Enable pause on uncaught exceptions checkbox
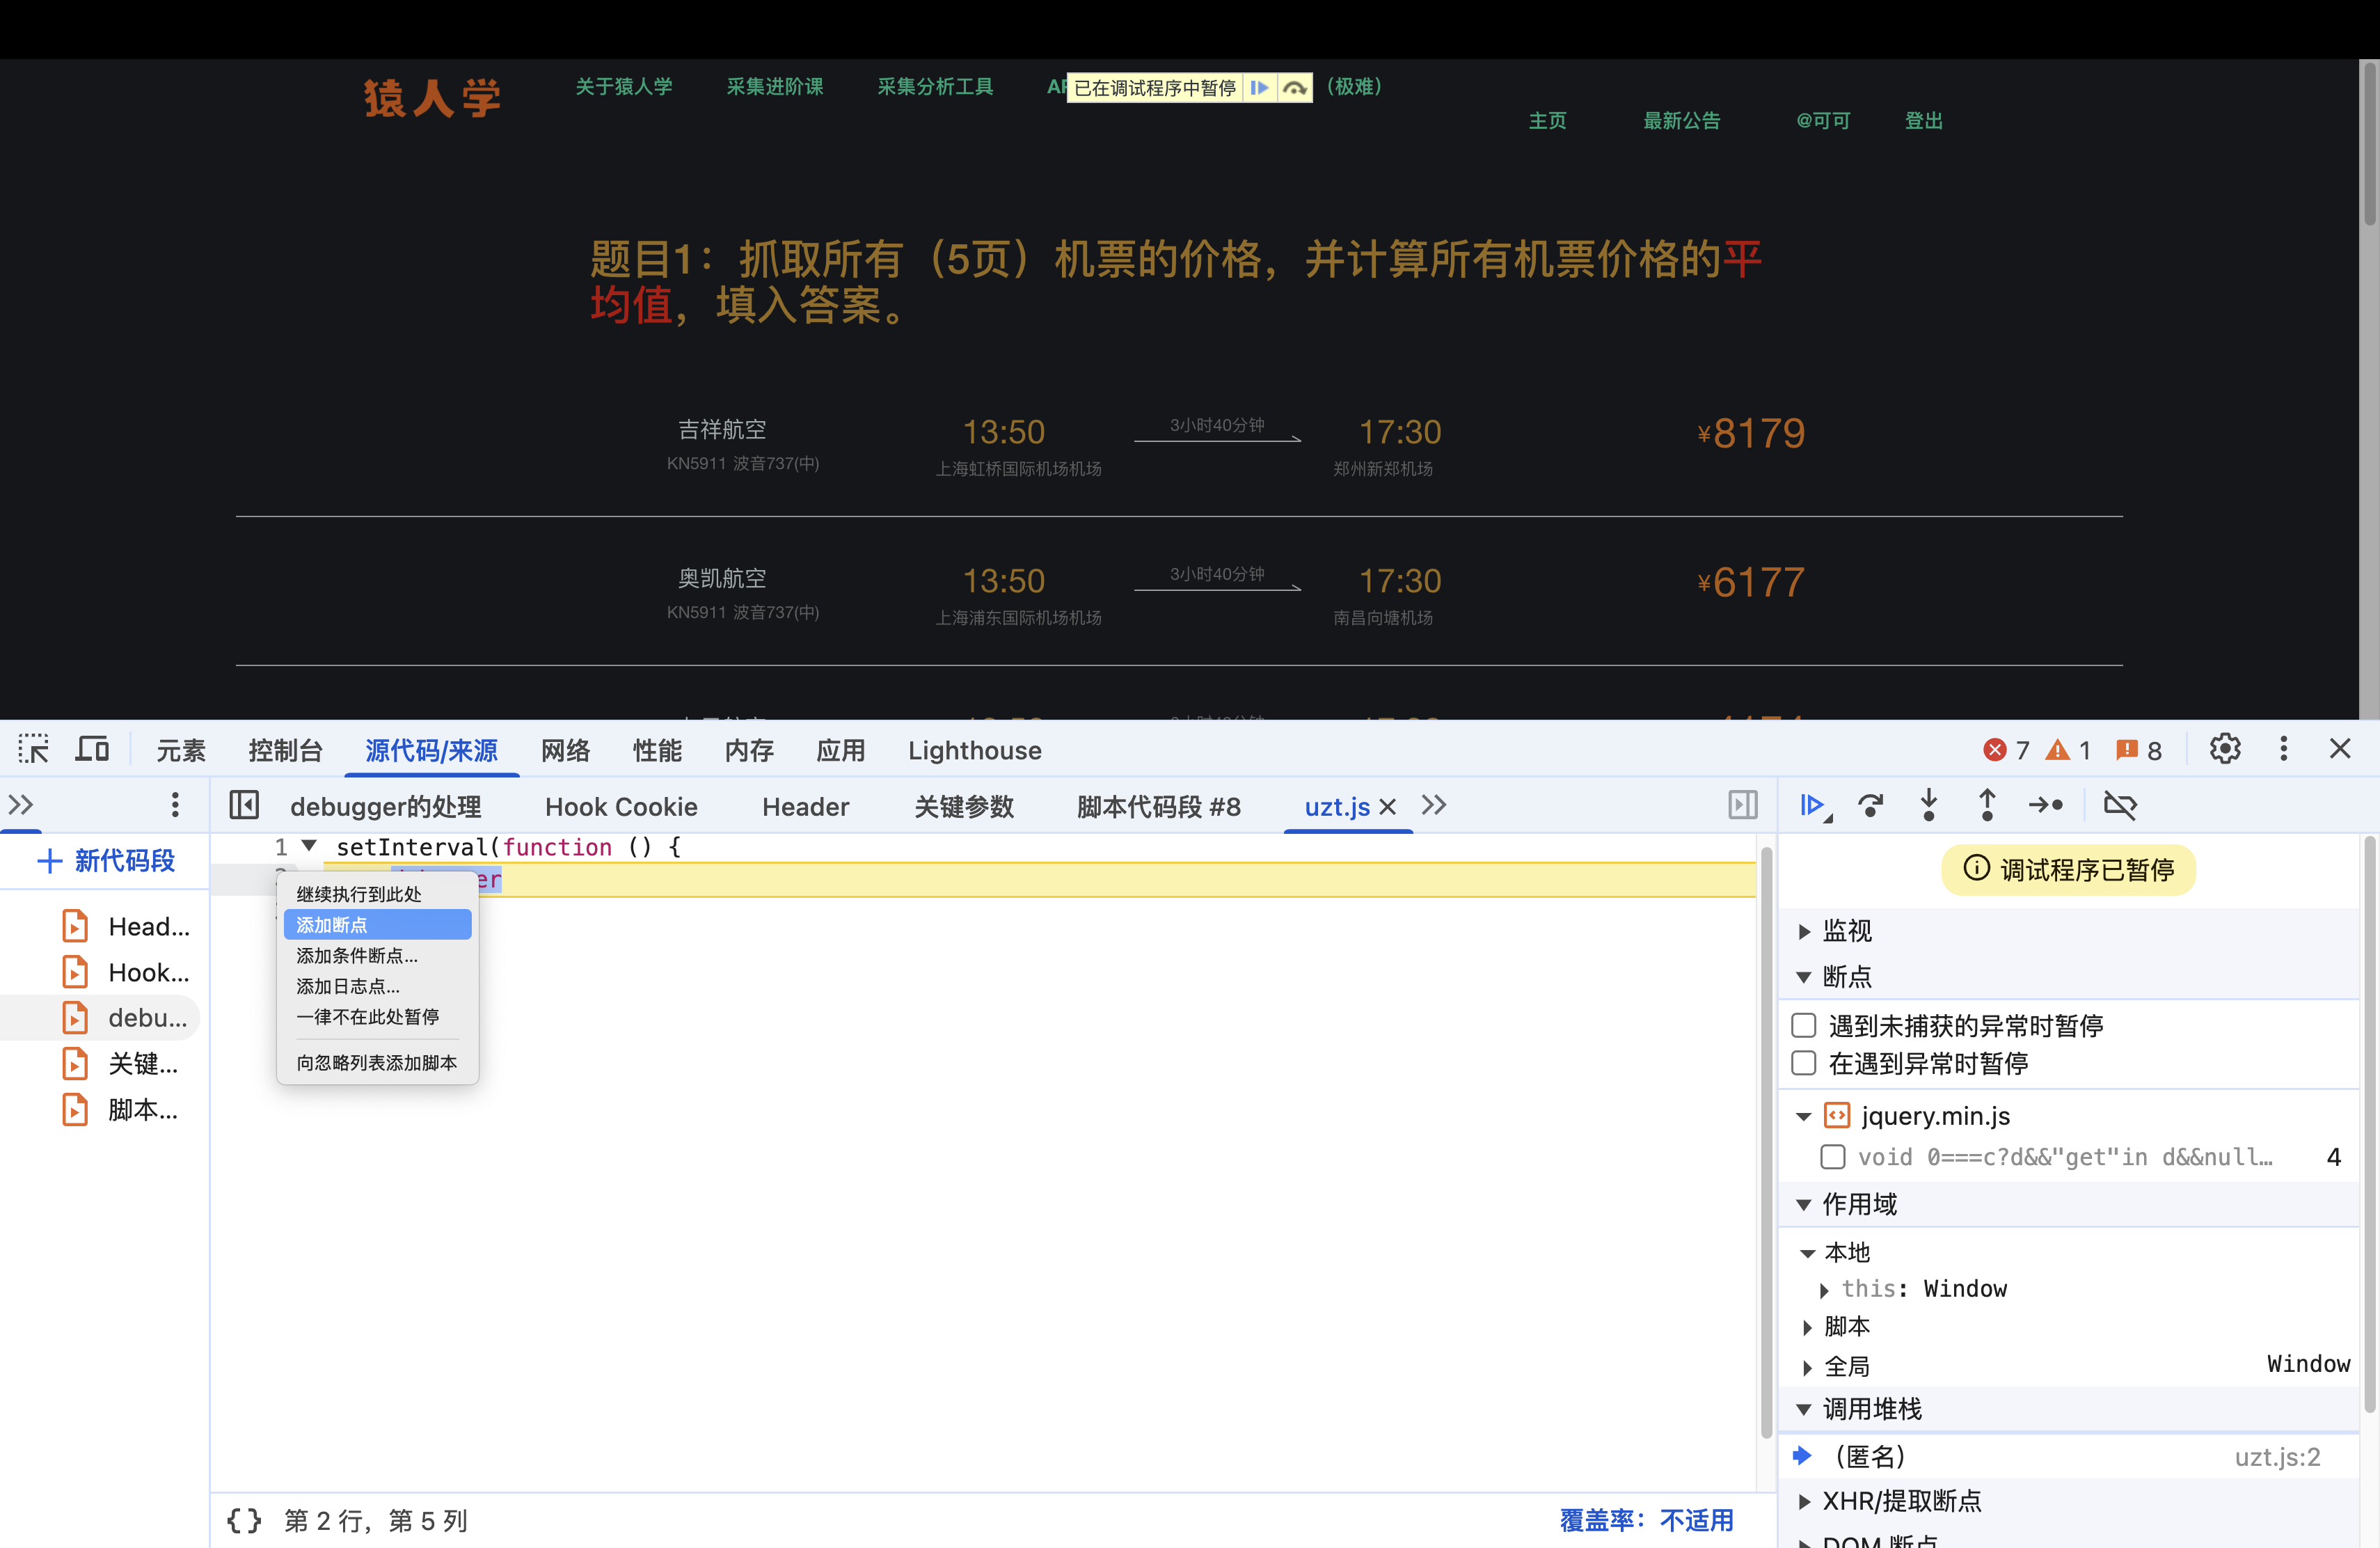 (x=1804, y=1025)
